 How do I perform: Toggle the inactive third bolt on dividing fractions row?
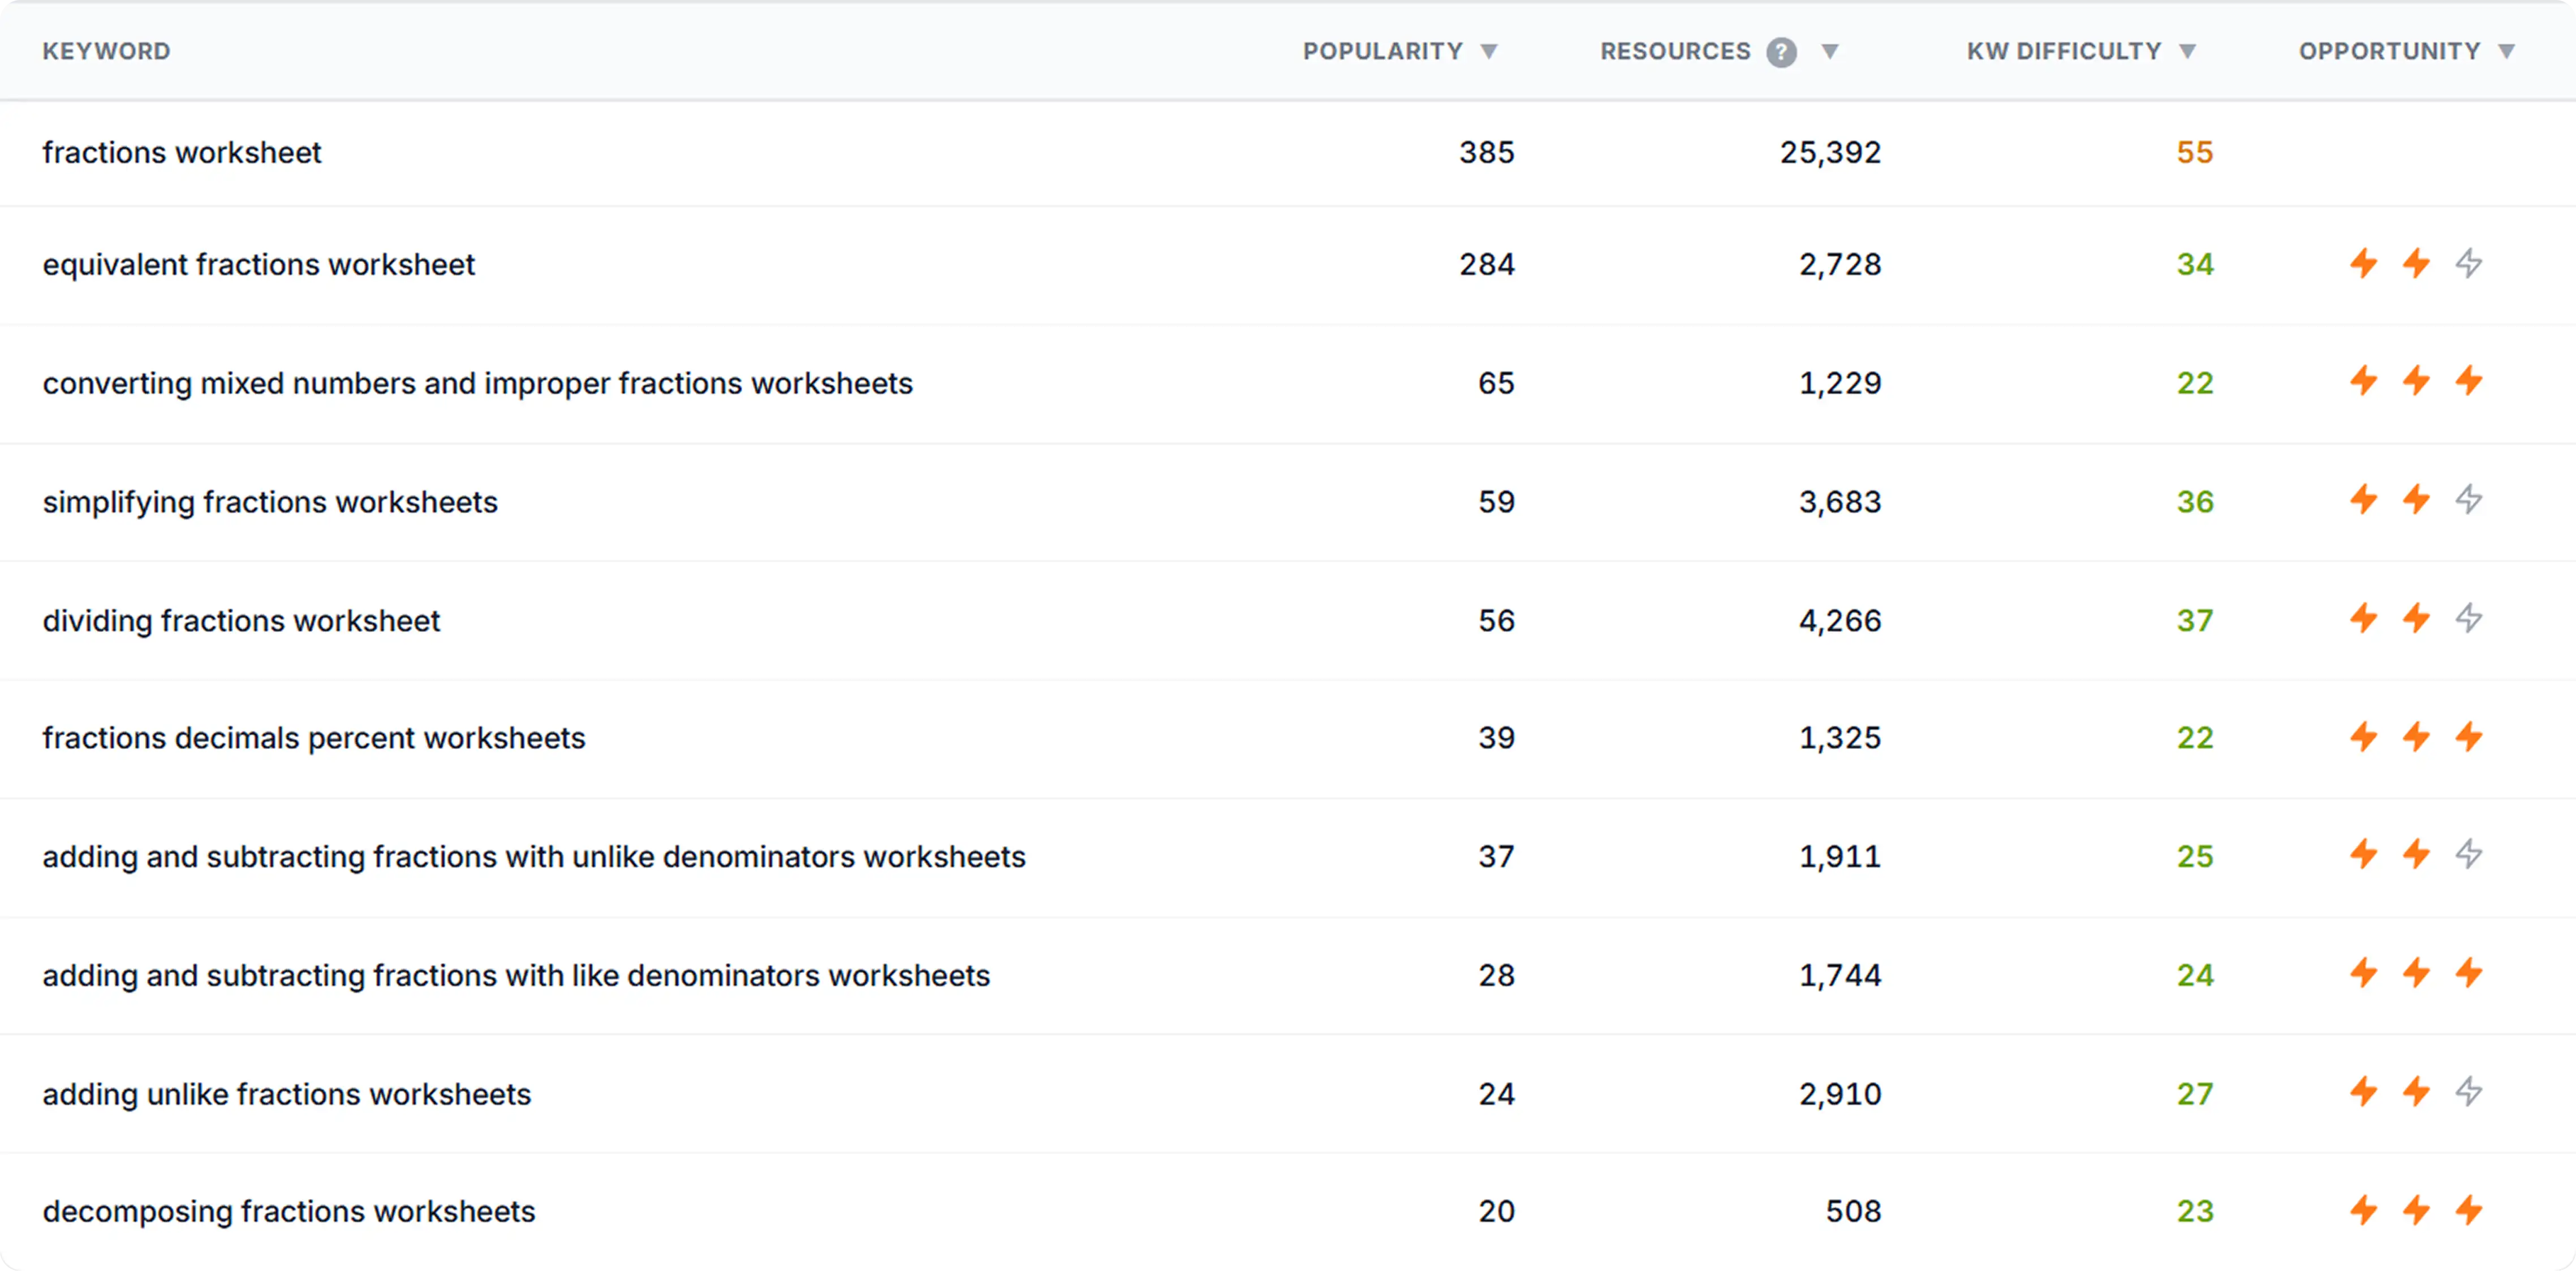pyautogui.click(x=2469, y=620)
